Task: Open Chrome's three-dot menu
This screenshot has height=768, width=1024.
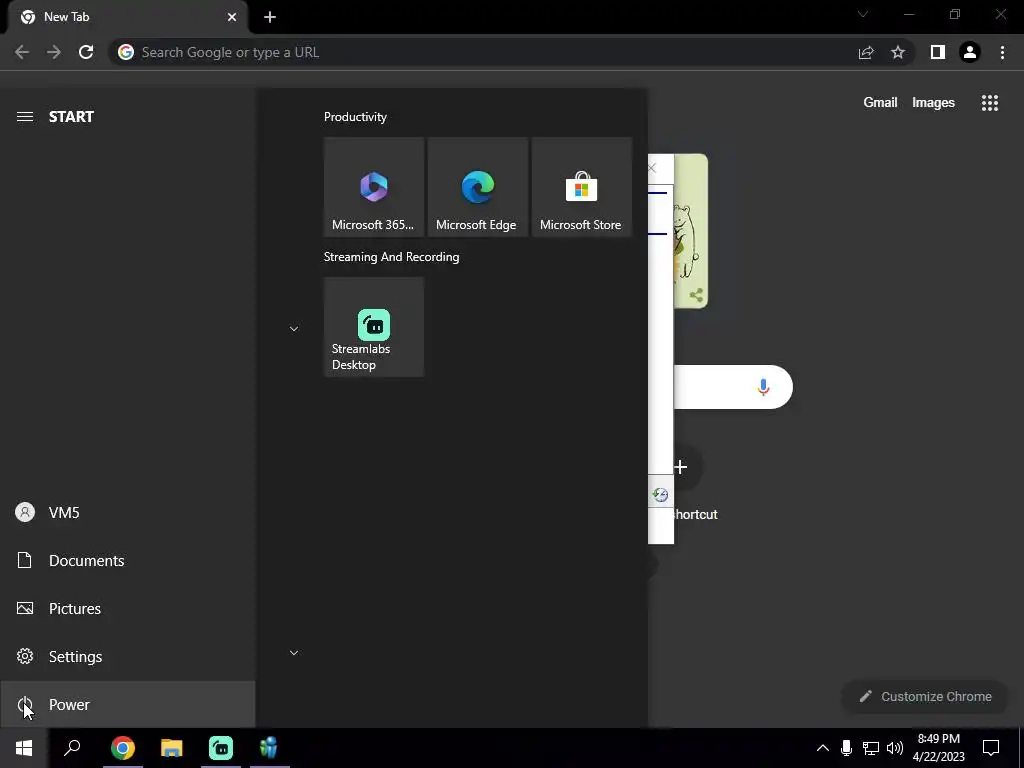Action: [1002, 52]
